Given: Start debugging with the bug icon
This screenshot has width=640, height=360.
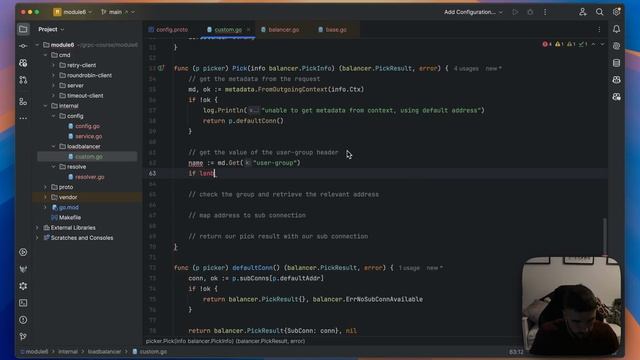Looking at the screenshot, I should click(x=530, y=12).
